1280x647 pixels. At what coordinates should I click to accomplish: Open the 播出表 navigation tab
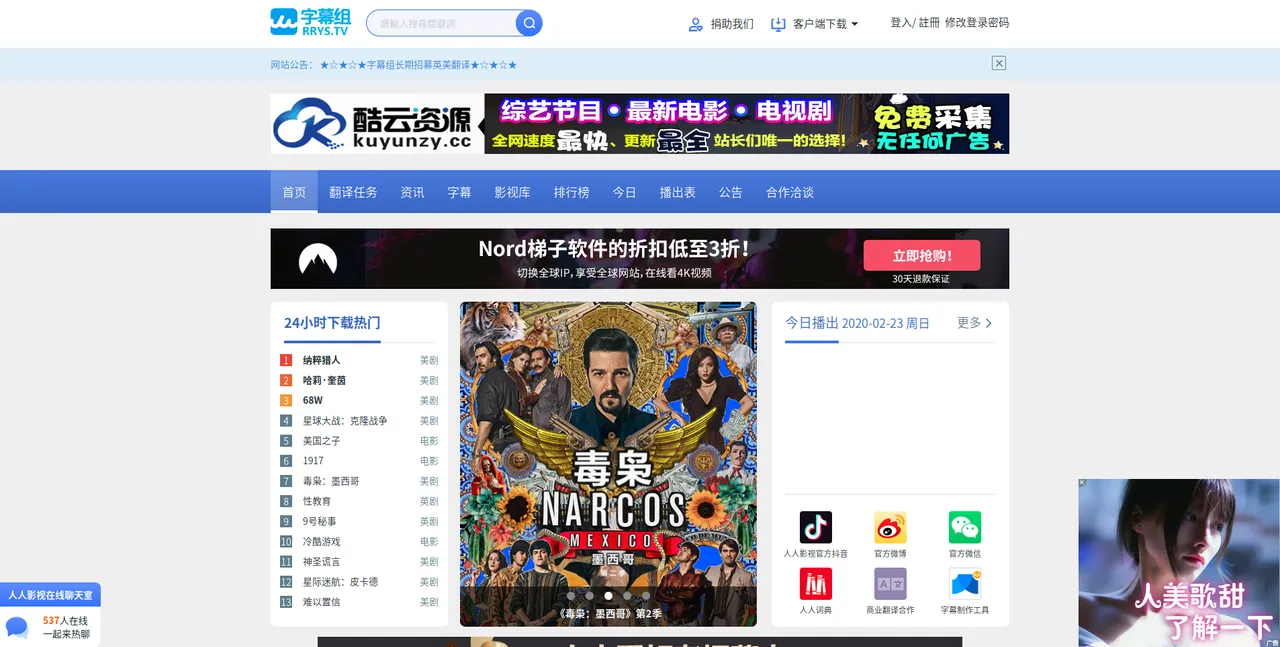pos(677,192)
